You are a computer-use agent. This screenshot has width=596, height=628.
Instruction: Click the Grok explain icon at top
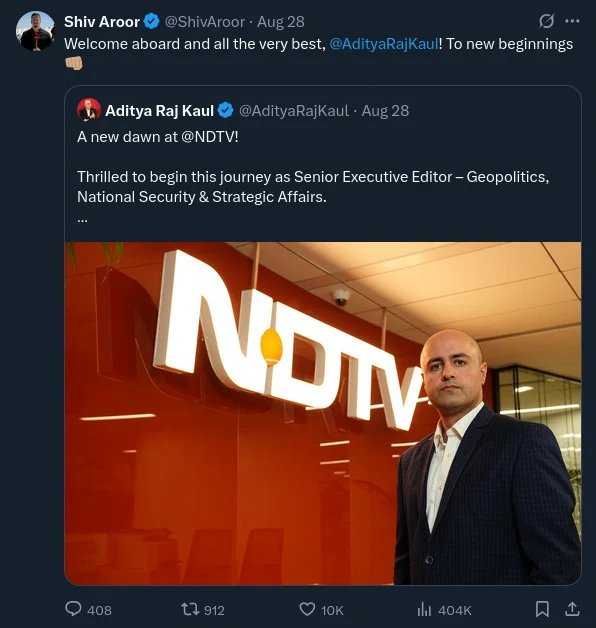click(x=546, y=21)
